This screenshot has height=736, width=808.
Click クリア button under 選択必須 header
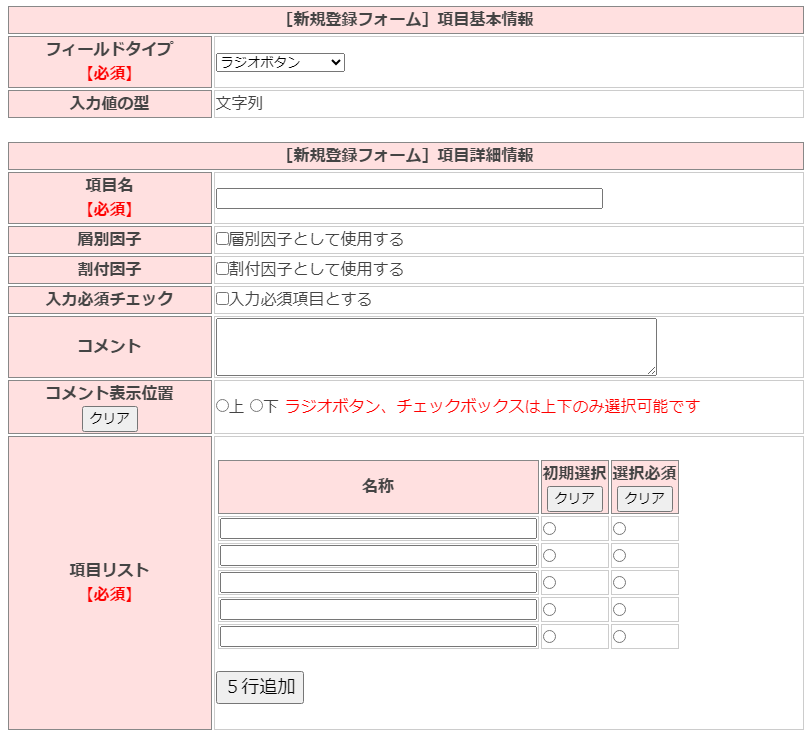pyautogui.click(x=644, y=499)
